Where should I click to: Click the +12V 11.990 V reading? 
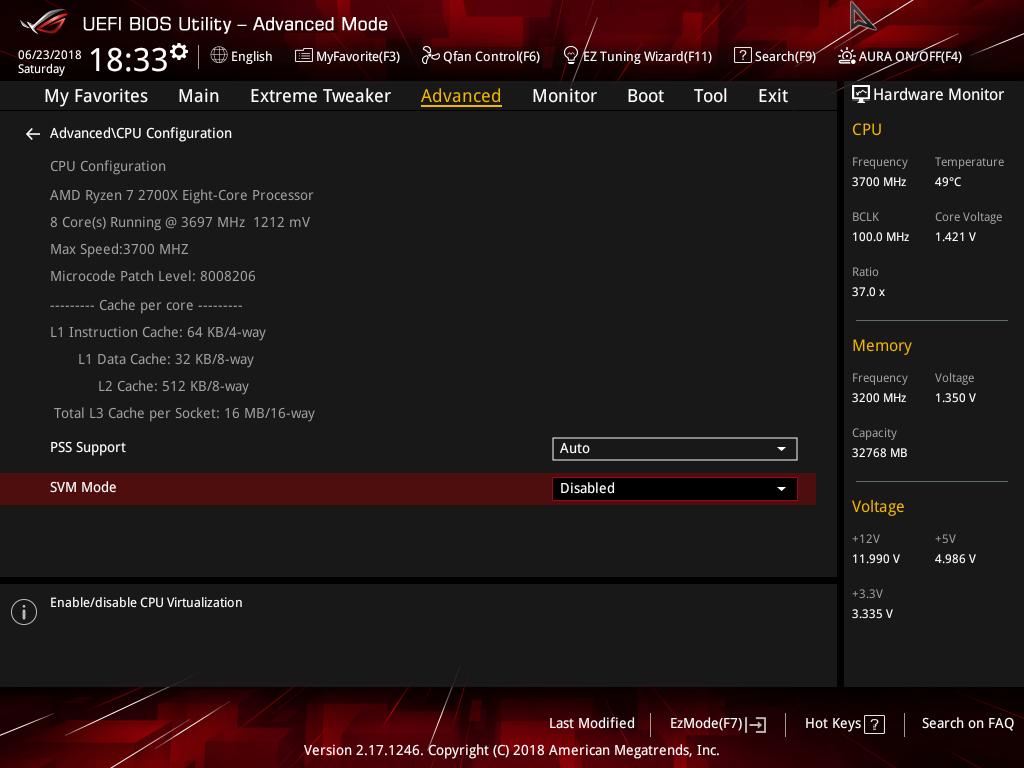click(876, 559)
